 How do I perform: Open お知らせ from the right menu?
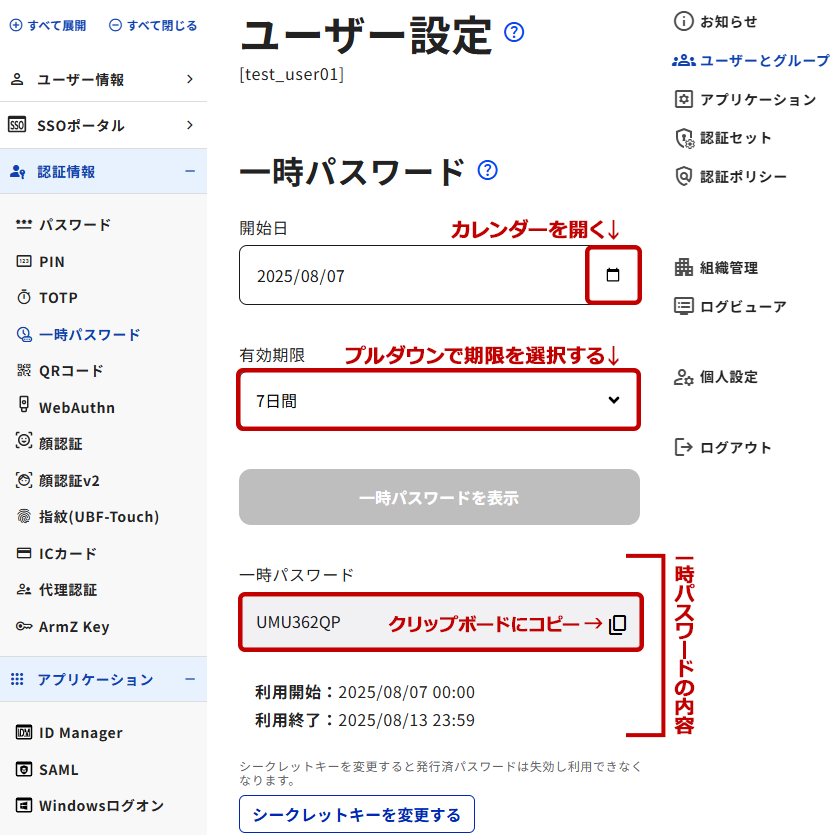click(x=716, y=21)
